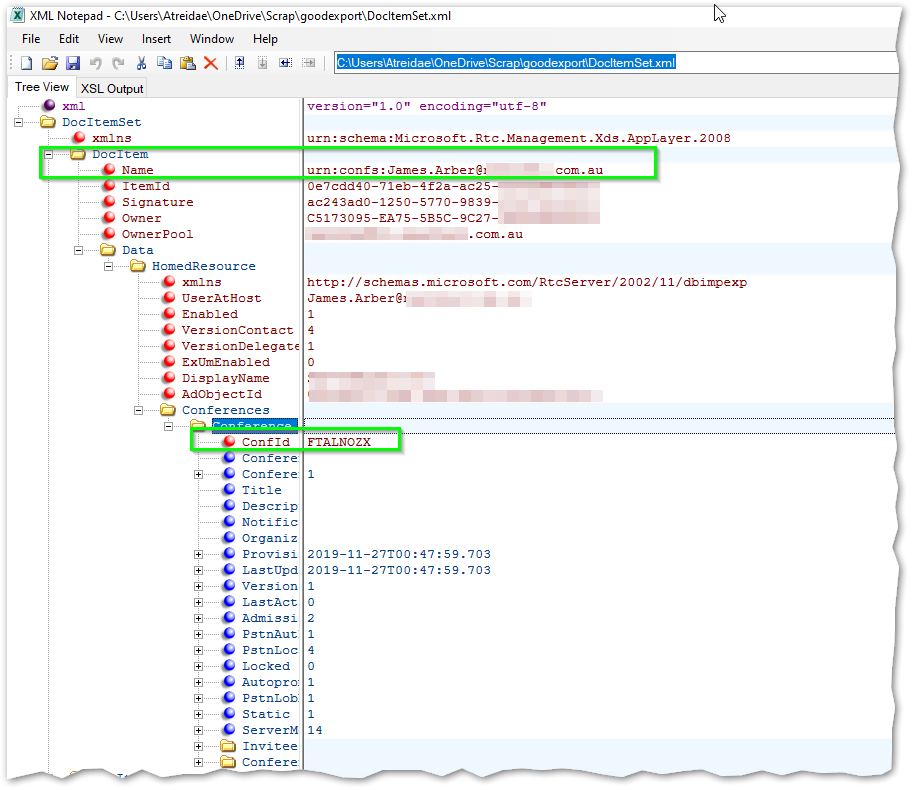Viewport: 913px width, 790px height.
Task: Open the Insert menu
Action: tap(156, 39)
